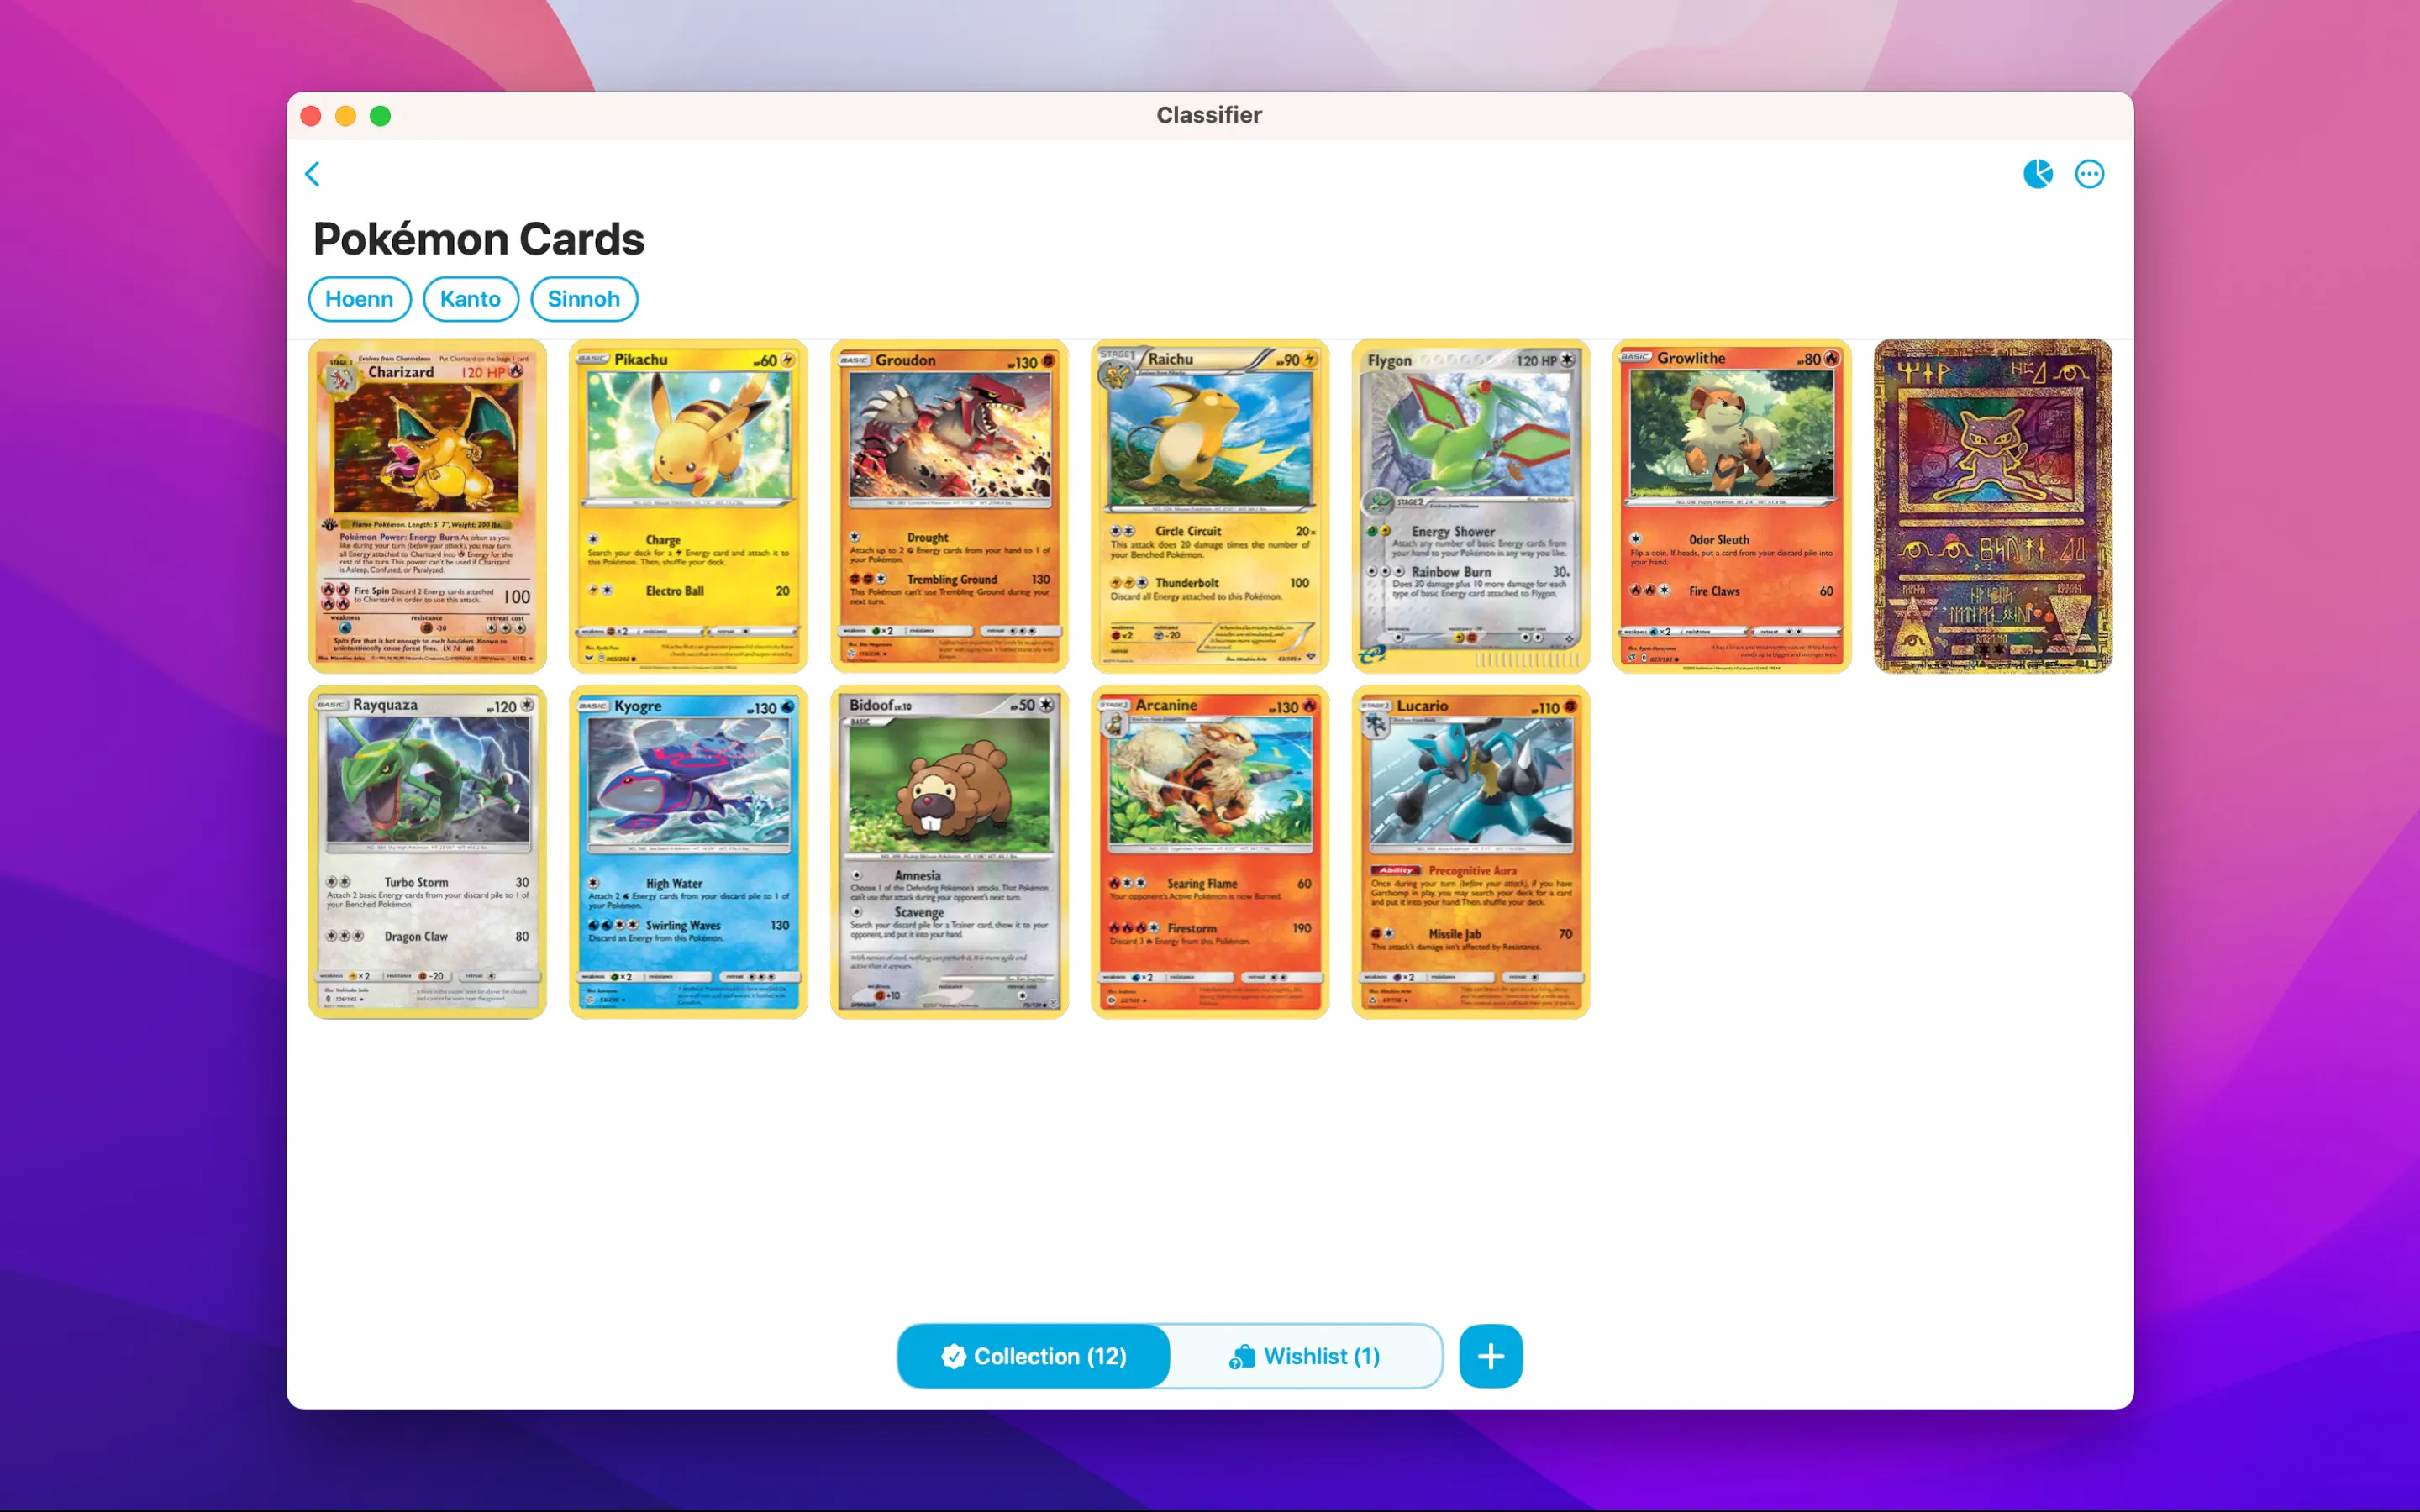Click the green fullscreen window button

(x=380, y=116)
